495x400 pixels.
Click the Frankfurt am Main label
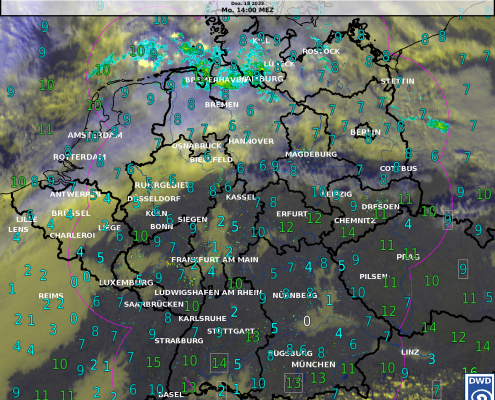215,260
